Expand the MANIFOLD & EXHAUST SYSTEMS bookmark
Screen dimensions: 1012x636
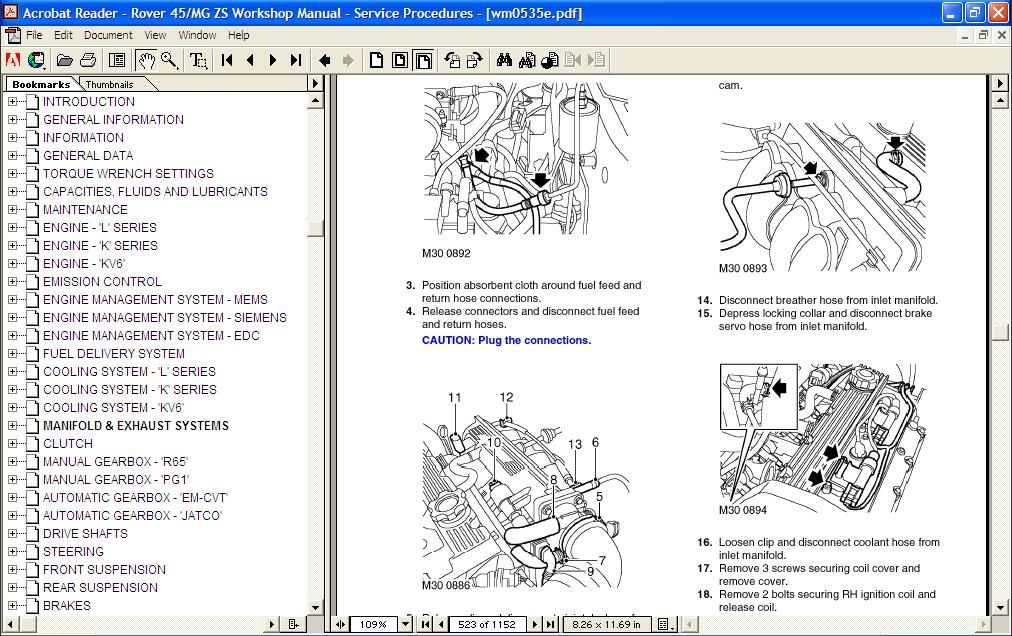tap(12, 426)
